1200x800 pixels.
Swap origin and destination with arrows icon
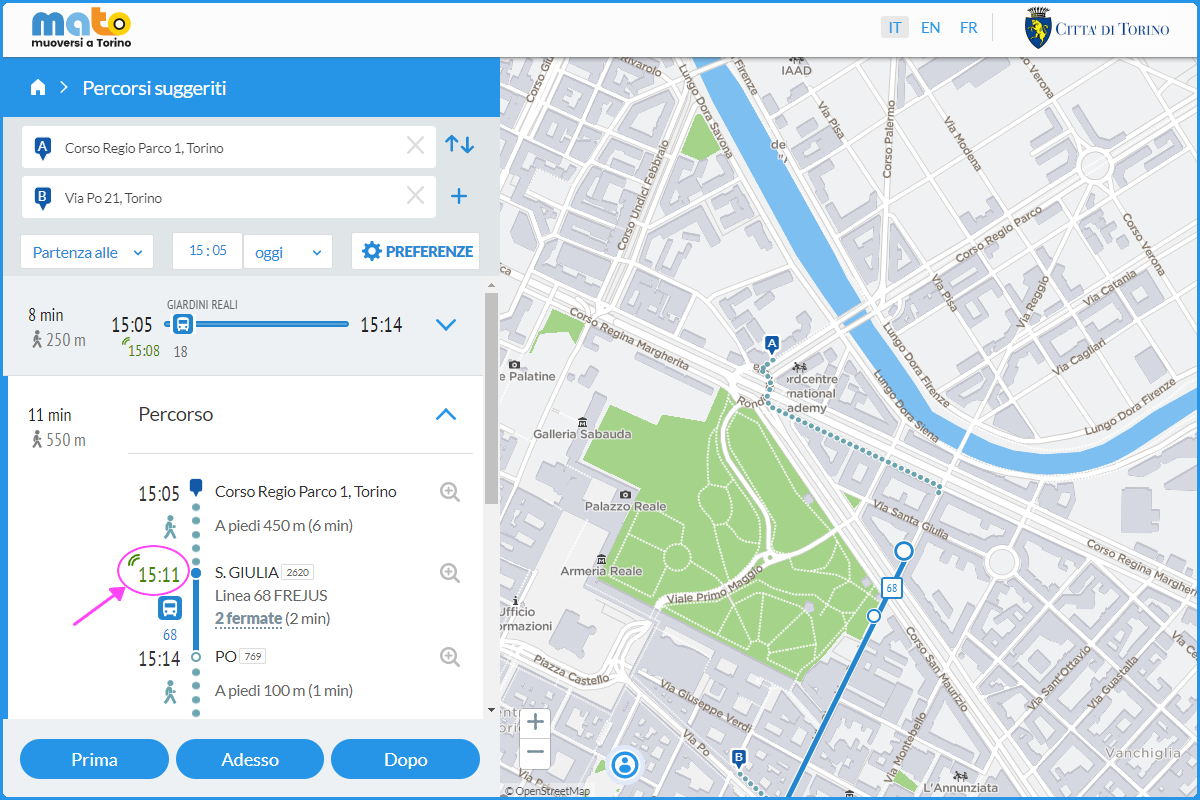point(459,145)
